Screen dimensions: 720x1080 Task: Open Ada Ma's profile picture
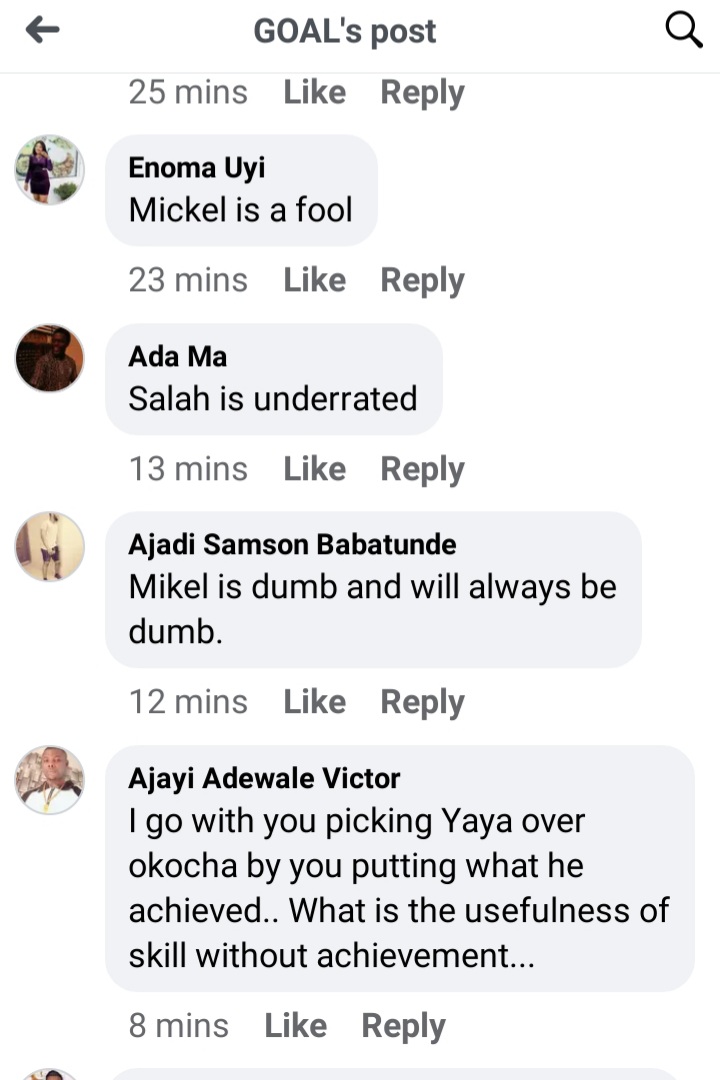(x=50, y=358)
